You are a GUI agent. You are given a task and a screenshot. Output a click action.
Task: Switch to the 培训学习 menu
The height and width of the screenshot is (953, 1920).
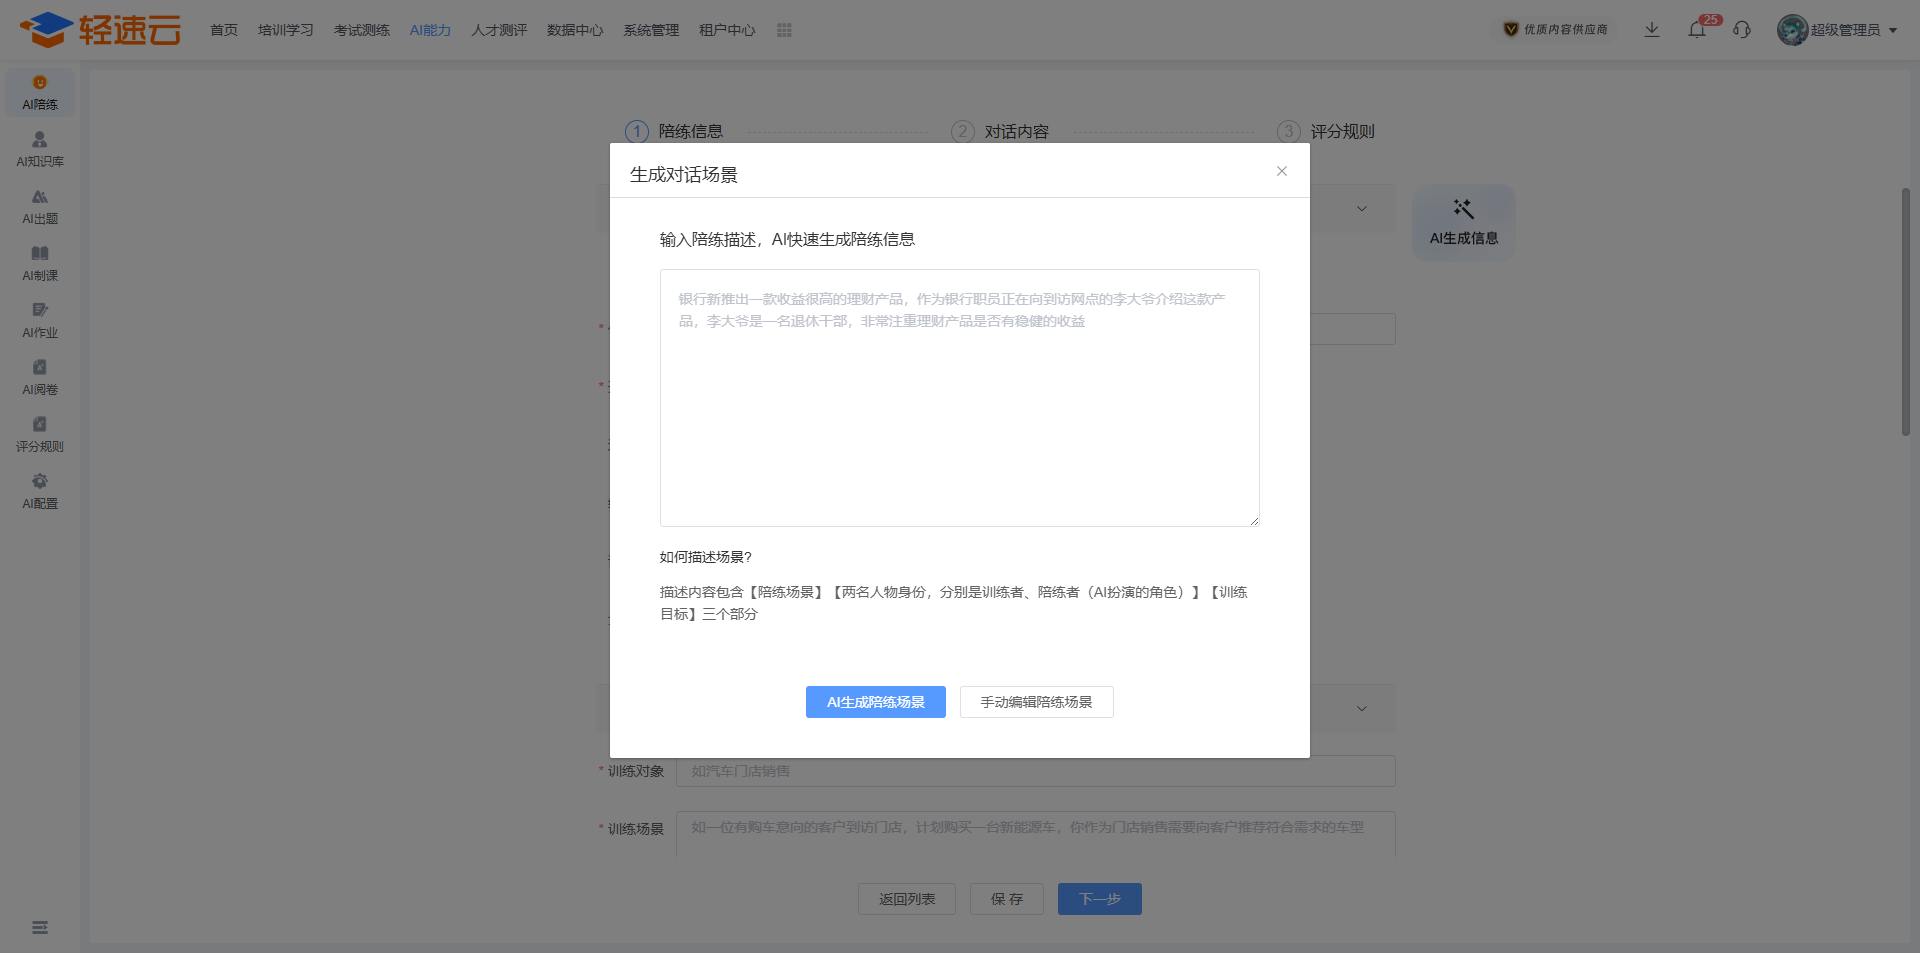[x=286, y=30]
